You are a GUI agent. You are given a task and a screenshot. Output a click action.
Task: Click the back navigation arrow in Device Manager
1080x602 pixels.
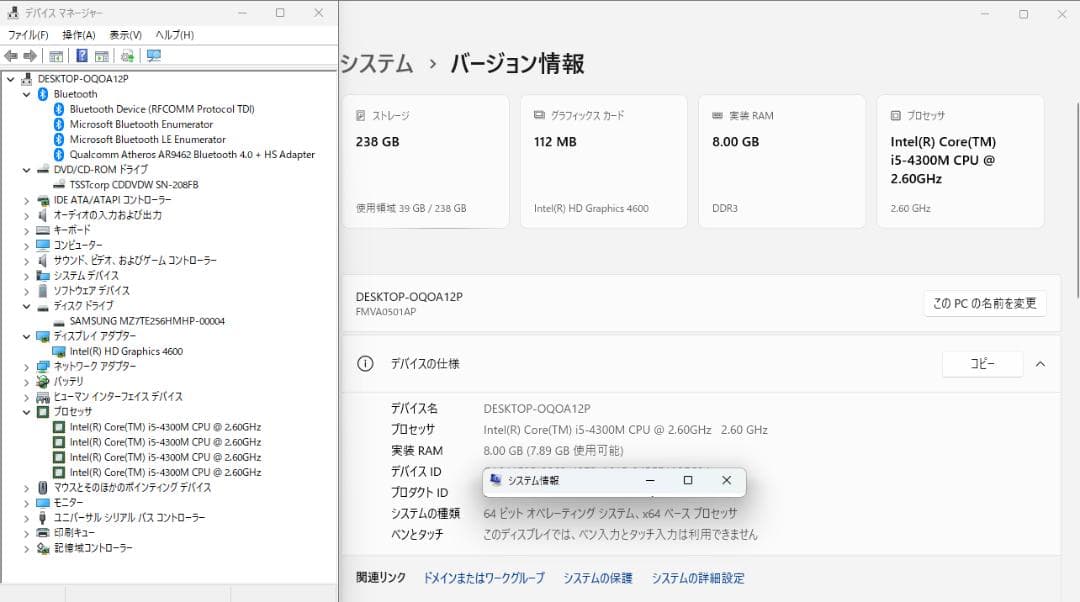pos(12,55)
